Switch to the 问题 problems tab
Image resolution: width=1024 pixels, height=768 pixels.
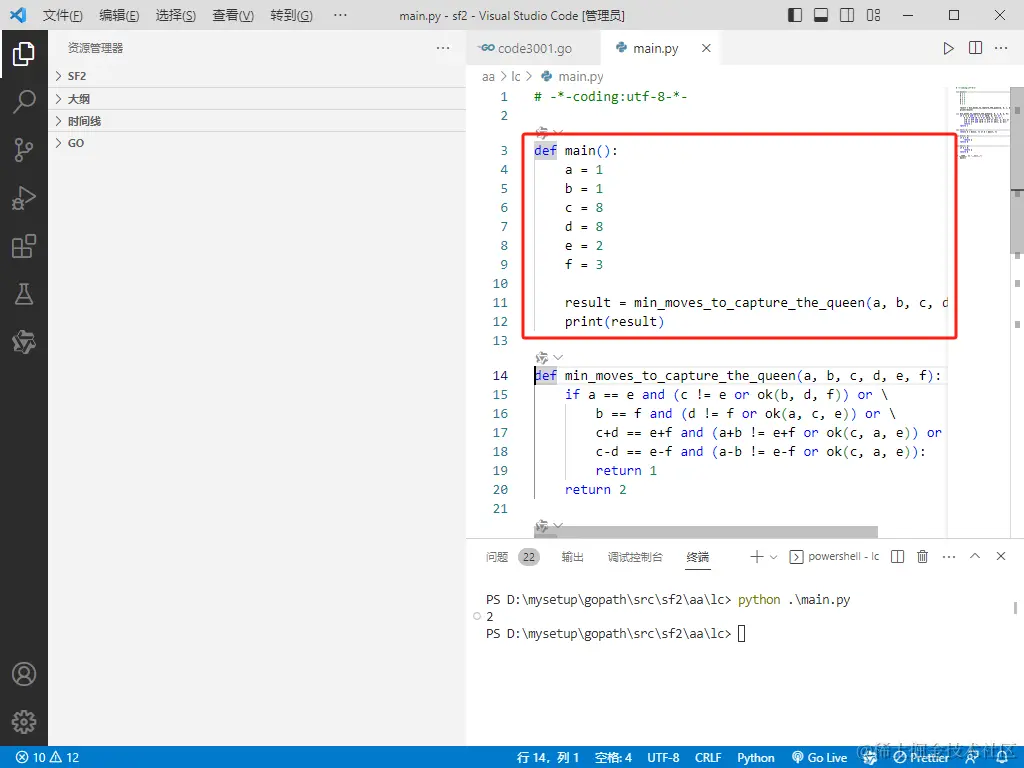pos(497,557)
